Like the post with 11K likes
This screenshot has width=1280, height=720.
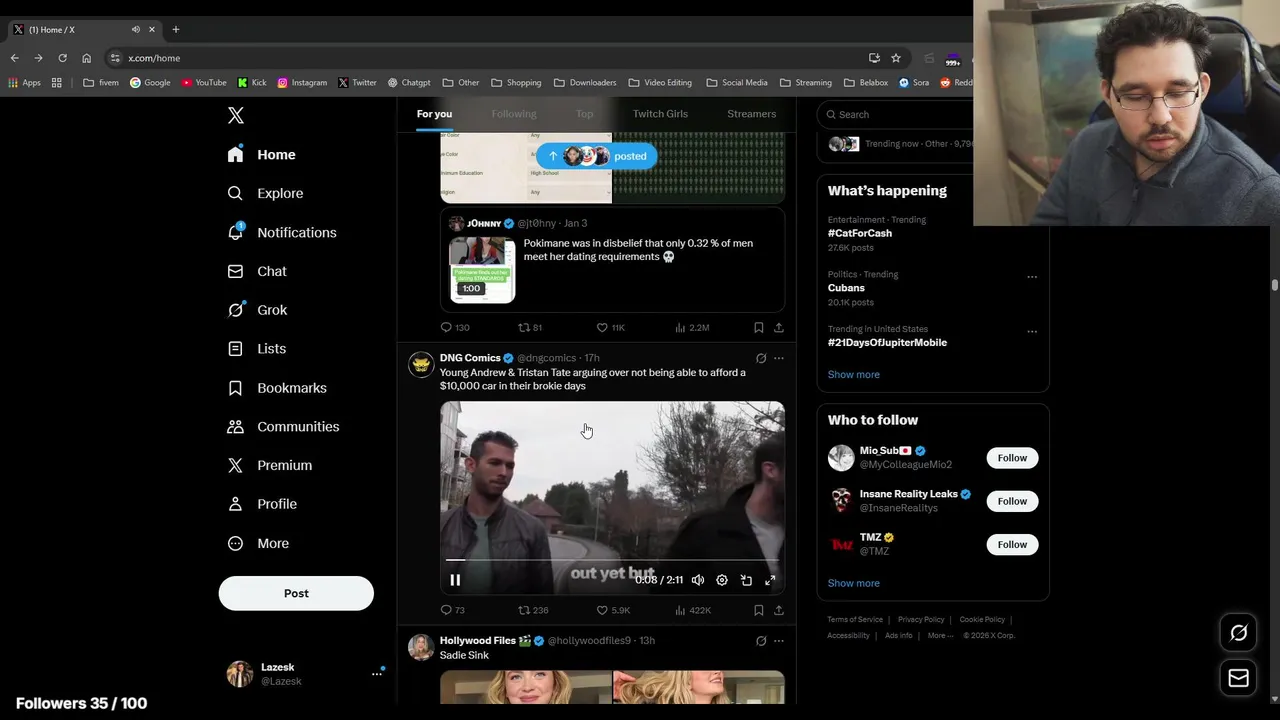(610, 327)
